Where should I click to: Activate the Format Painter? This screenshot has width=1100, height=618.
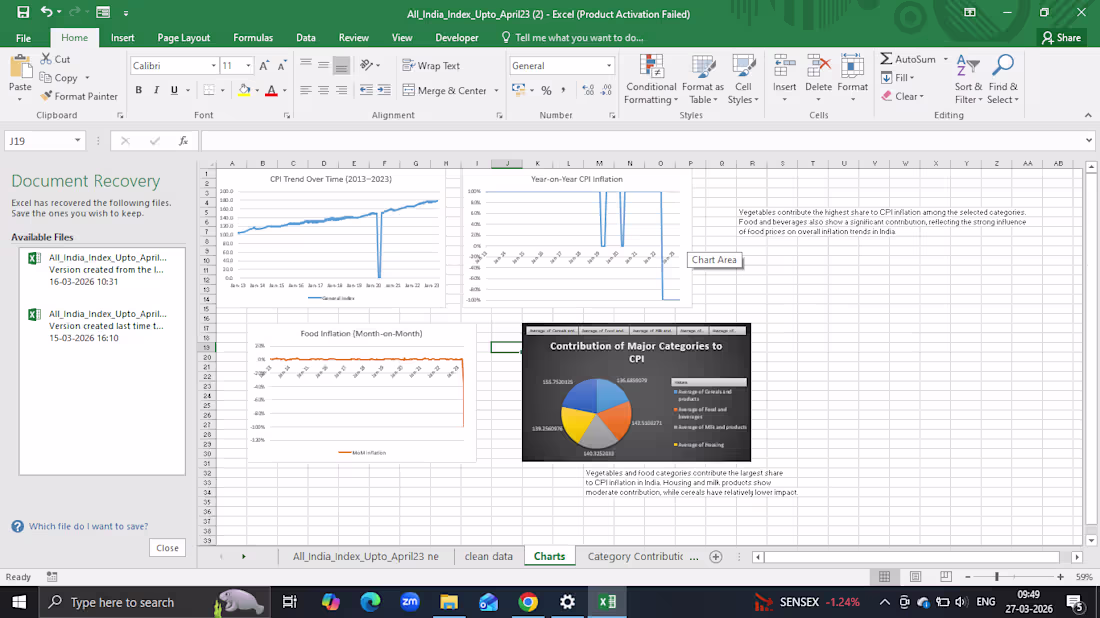click(x=79, y=96)
